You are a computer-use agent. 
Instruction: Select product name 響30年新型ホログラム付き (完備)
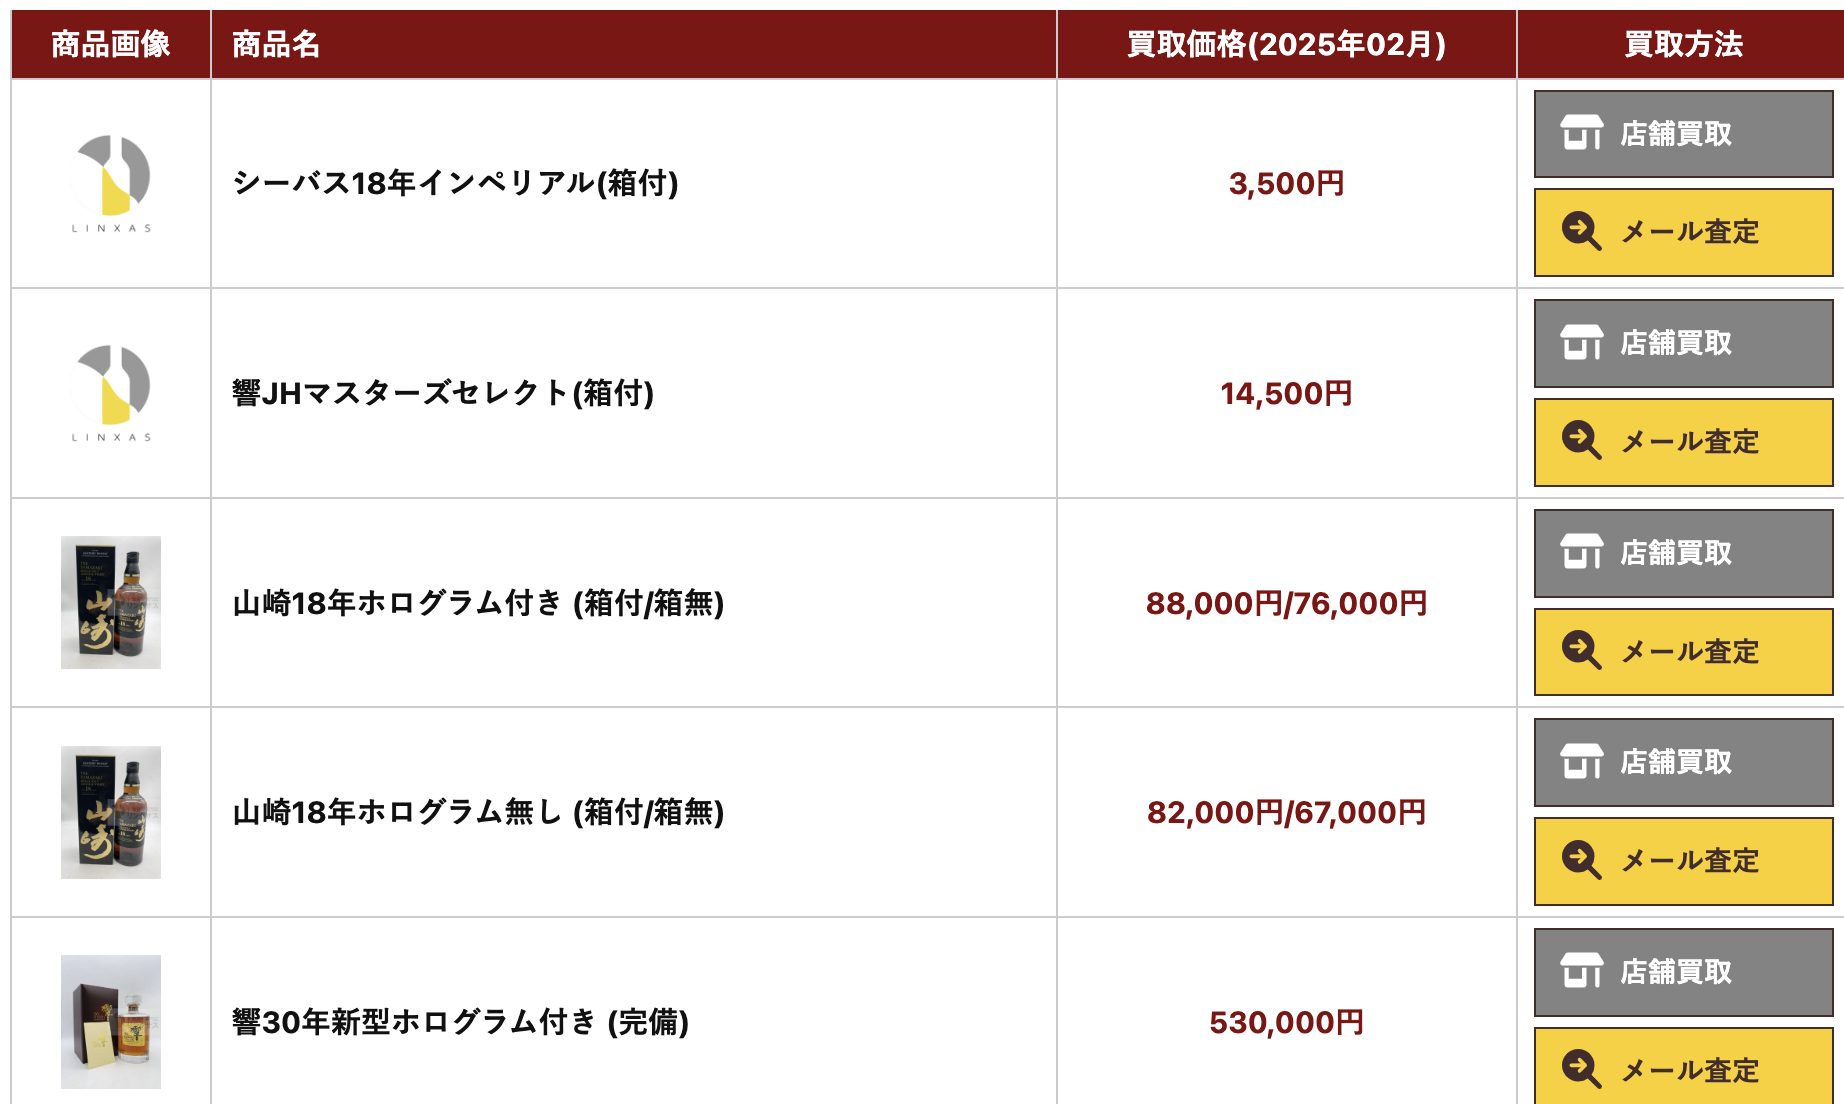tap(460, 1022)
